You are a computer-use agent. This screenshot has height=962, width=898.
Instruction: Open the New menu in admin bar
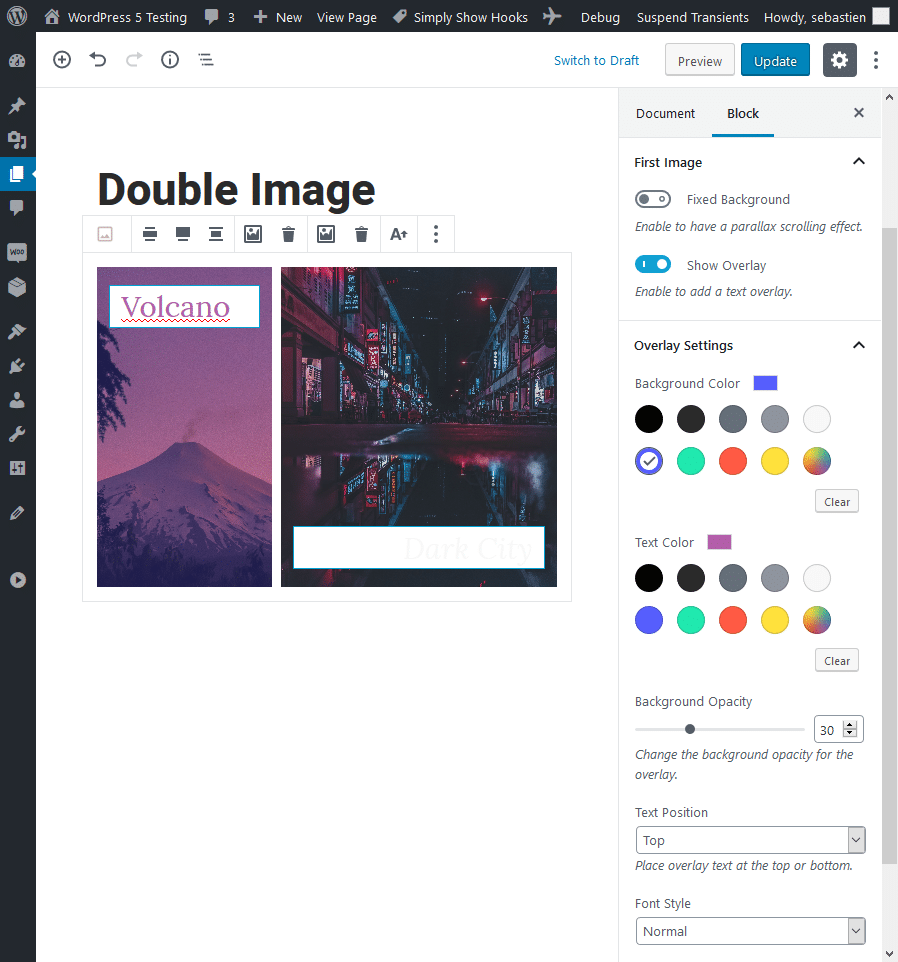pos(278,17)
